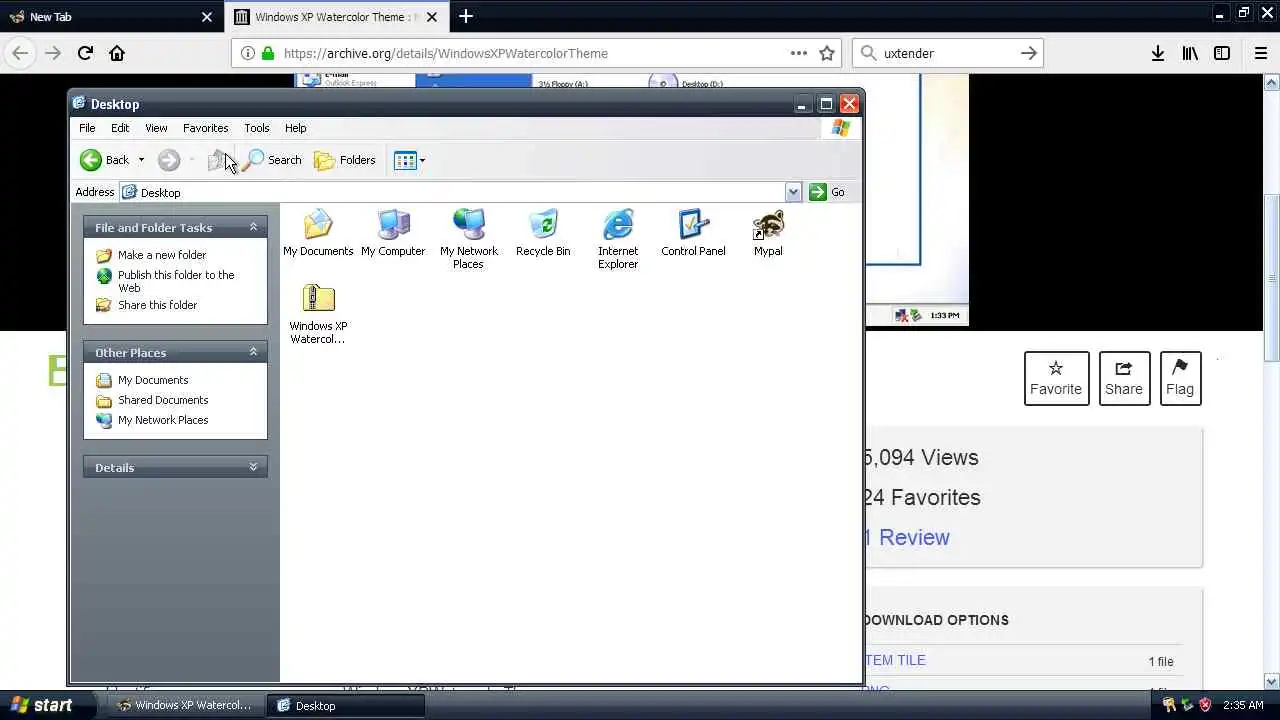Open the 1 Review link
The image size is (1280, 720).
pyautogui.click(x=907, y=537)
